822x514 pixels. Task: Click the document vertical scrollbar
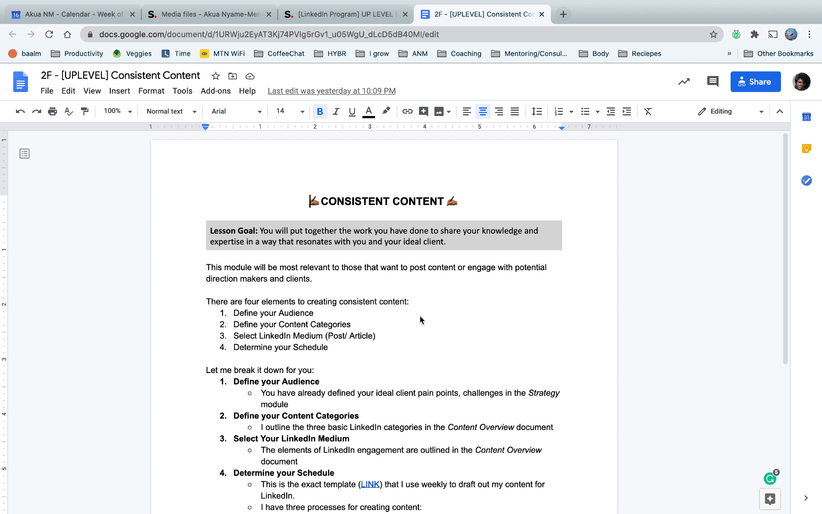(x=785, y=249)
